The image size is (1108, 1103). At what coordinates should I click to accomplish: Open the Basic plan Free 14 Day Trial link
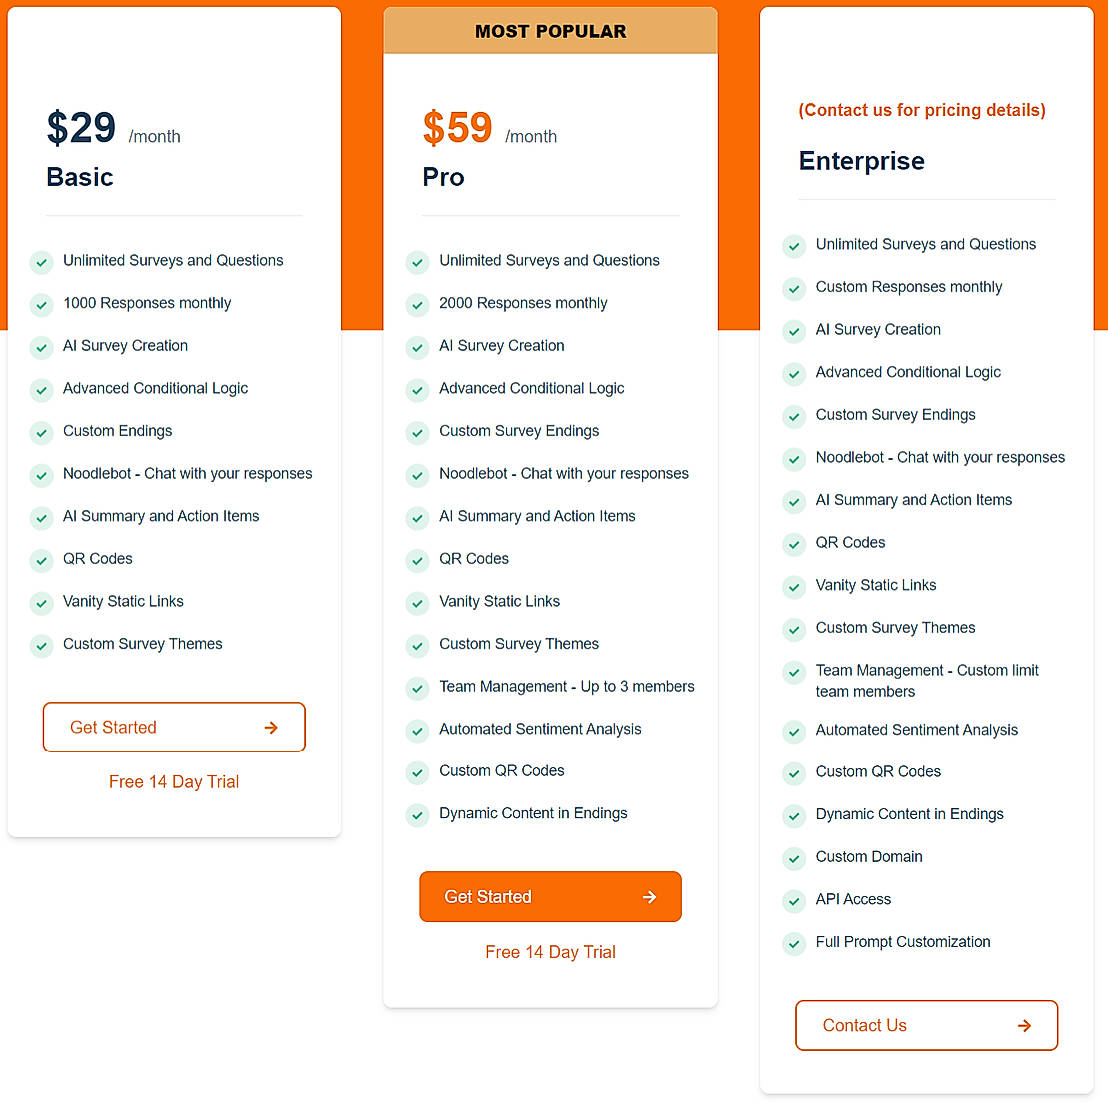coord(174,782)
